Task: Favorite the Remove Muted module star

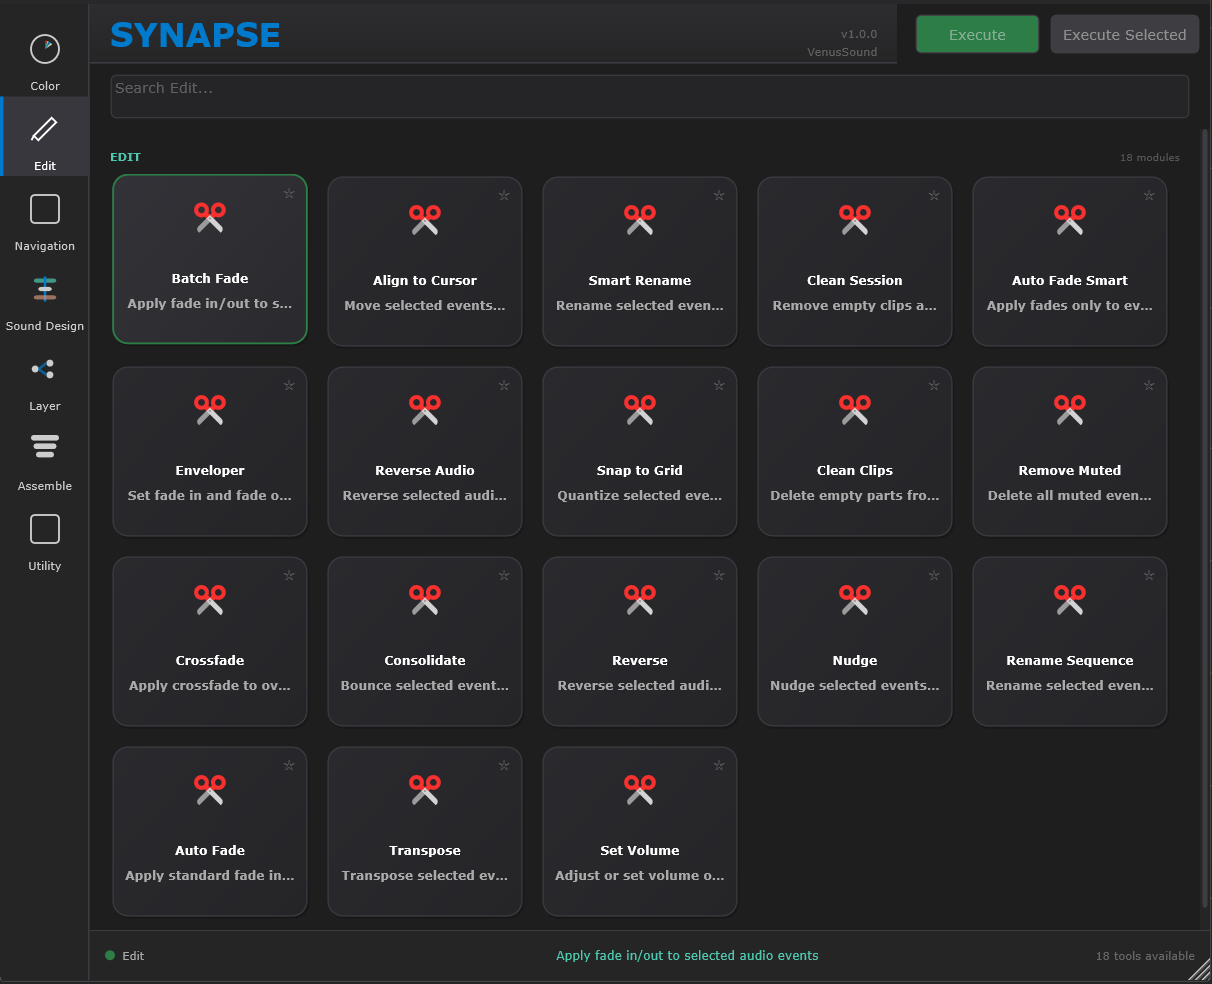Action: pyautogui.click(x=1149, y=386)
